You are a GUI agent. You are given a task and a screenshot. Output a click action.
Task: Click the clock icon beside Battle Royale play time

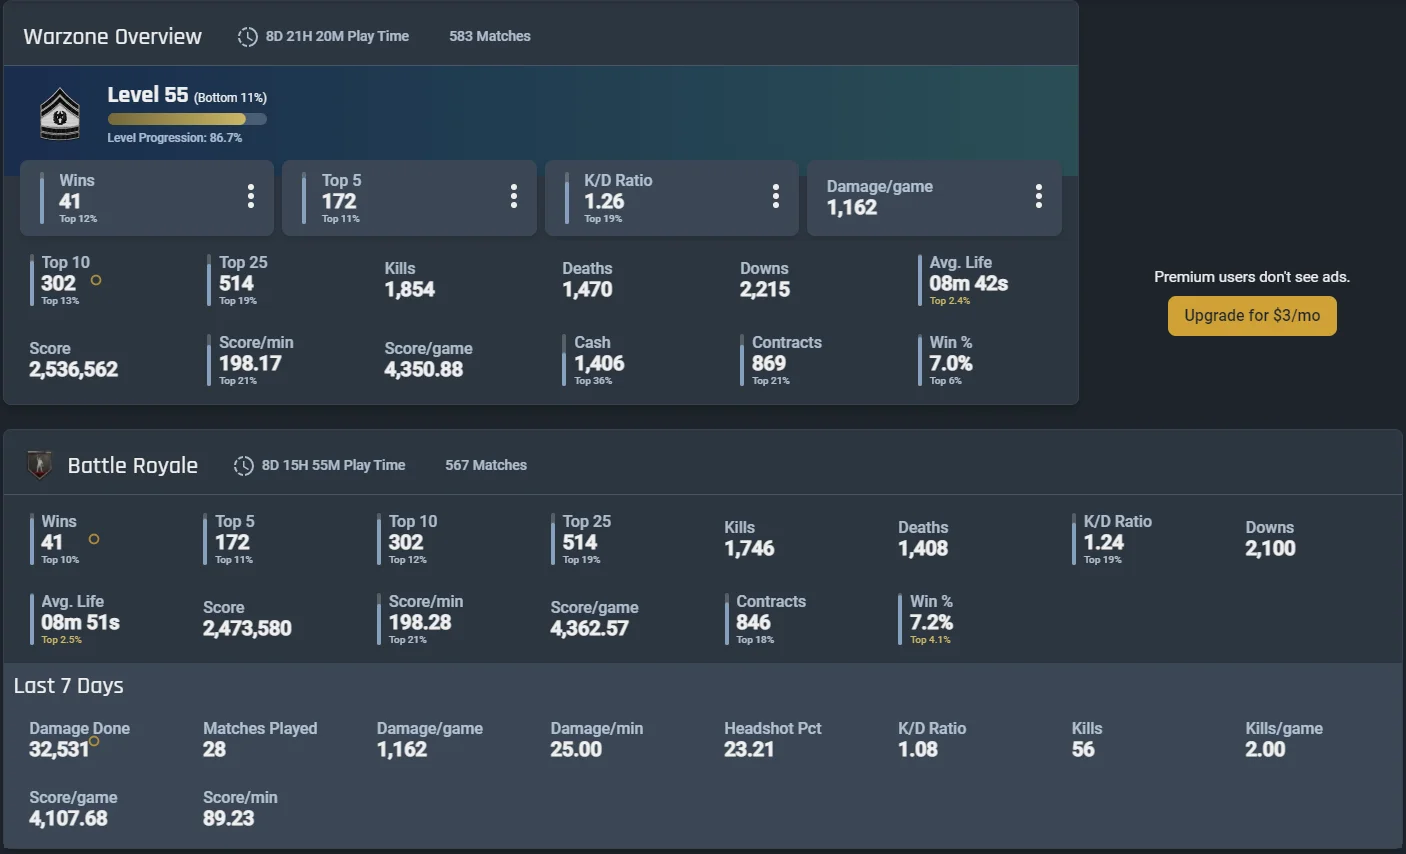[x=243, y=466]
